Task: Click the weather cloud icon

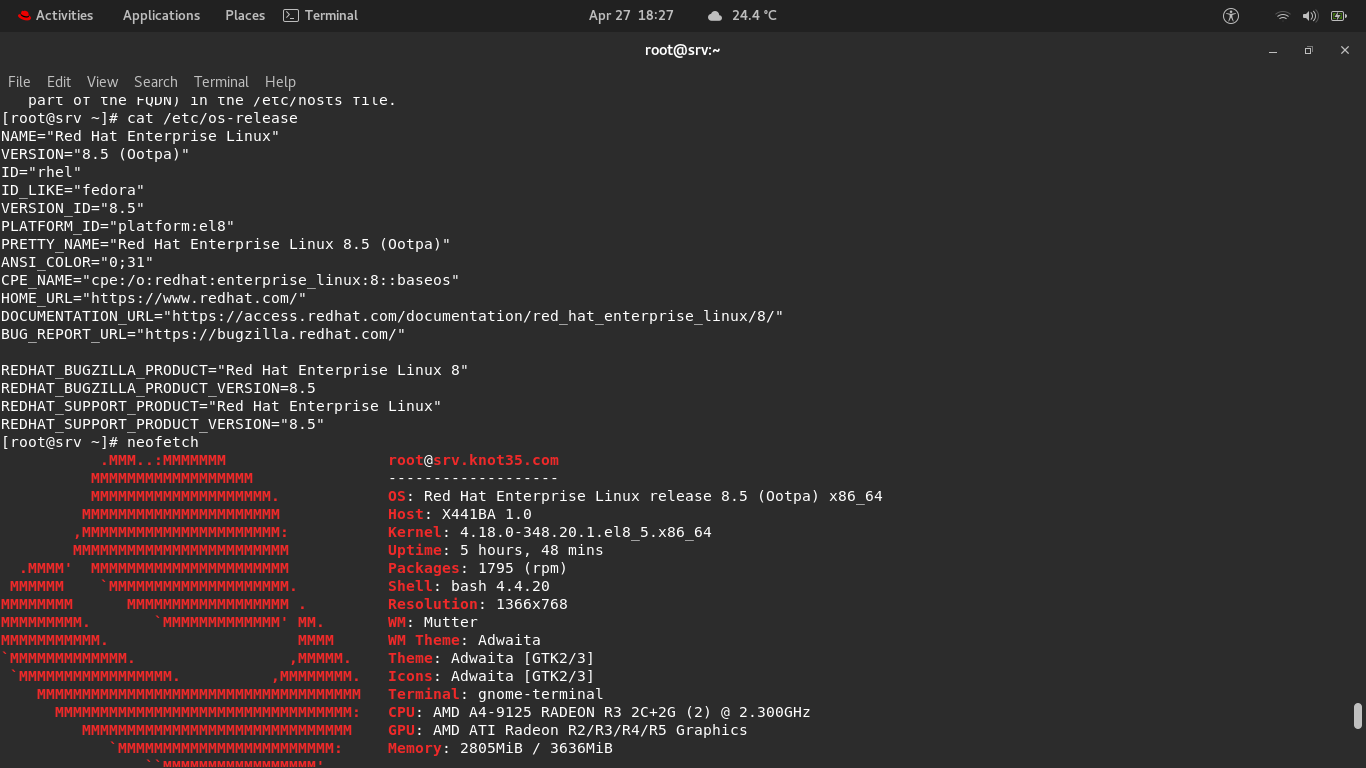Action: pyautogui.click(x=714, y=16)
